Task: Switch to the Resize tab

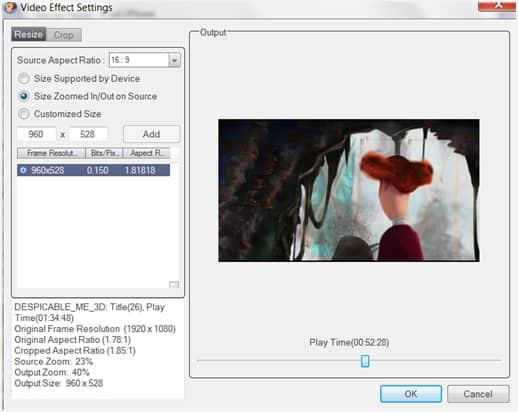Action: [x=29, y=34]
